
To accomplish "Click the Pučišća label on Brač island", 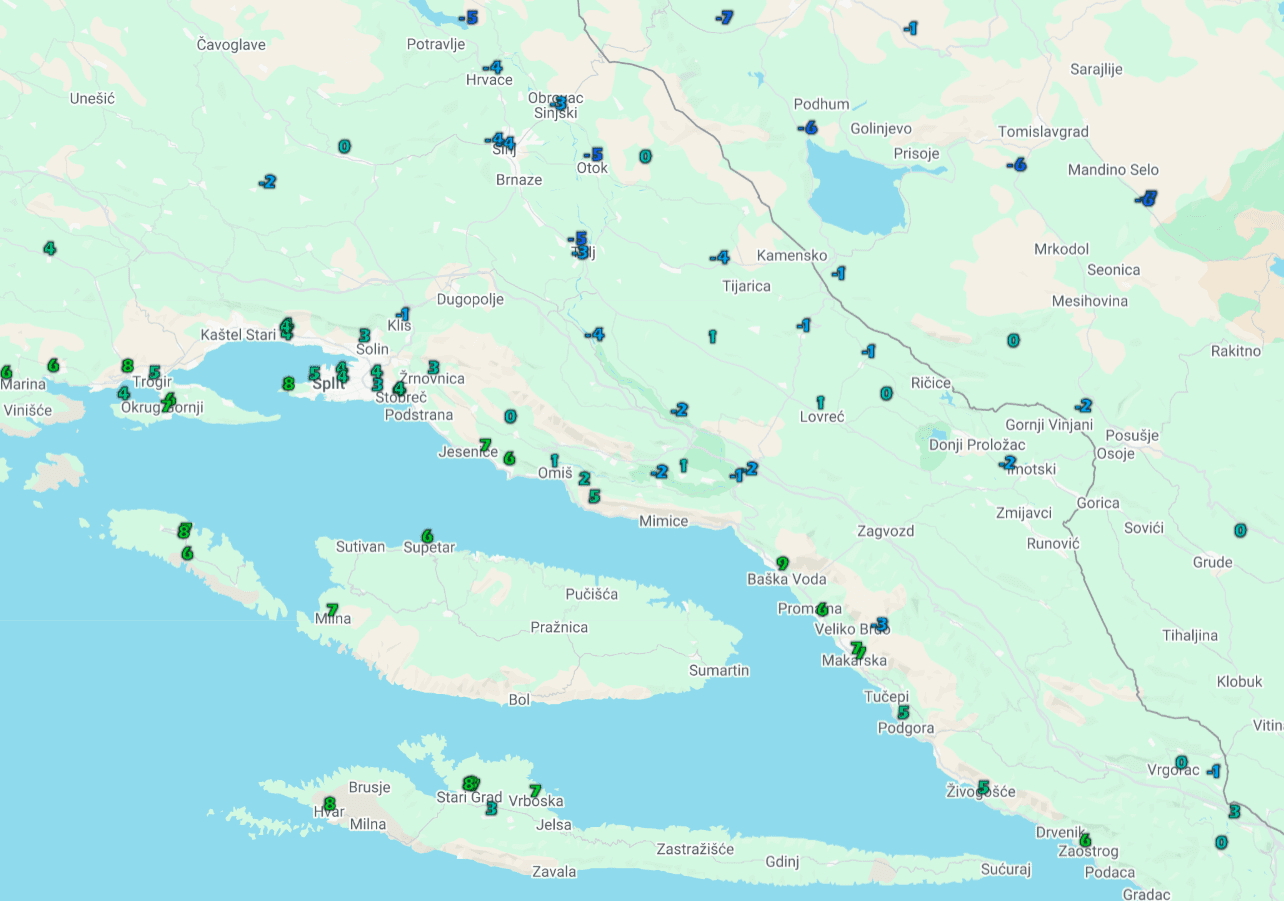I will [x=591, y=594].
